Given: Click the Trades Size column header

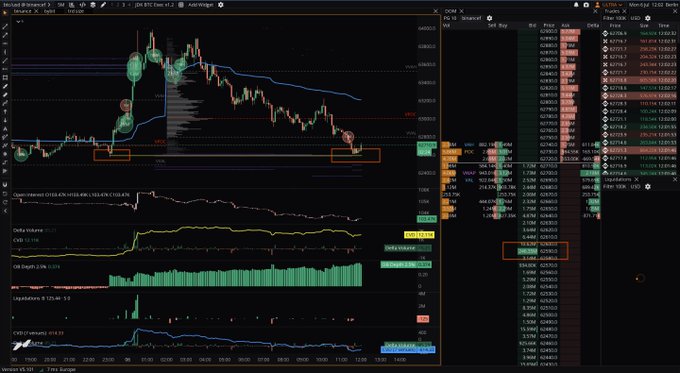Looking at the screenshot, I should coord(644,26).
